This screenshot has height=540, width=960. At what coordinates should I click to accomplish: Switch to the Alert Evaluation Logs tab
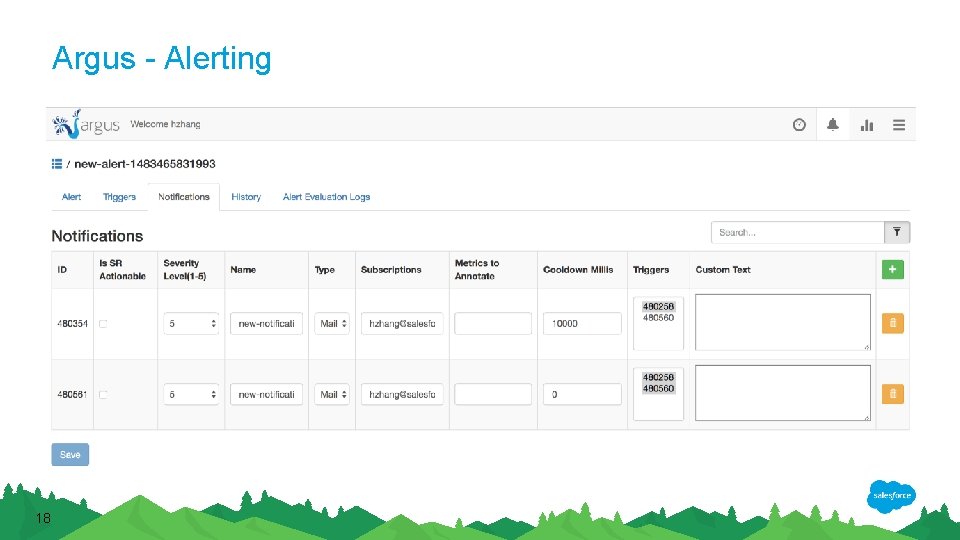pos(326,197)
